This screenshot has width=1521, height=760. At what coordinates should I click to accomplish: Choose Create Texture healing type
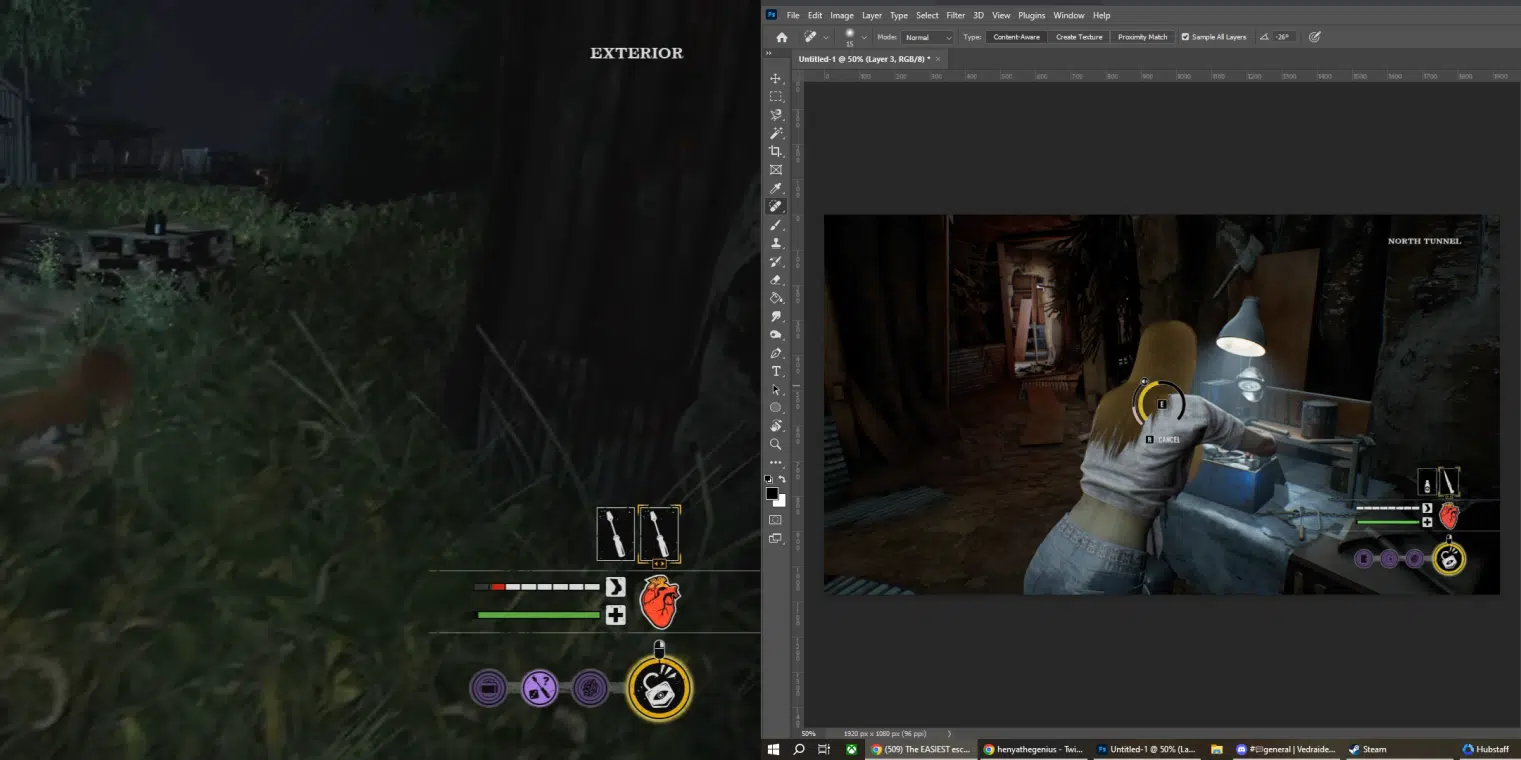1079,37
